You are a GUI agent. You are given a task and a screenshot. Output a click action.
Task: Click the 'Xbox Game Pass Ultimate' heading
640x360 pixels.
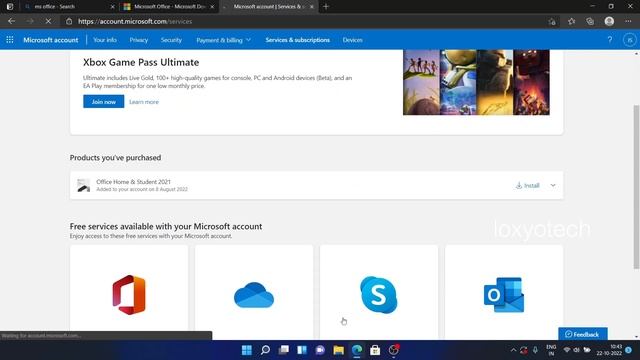tap(141, 62)
